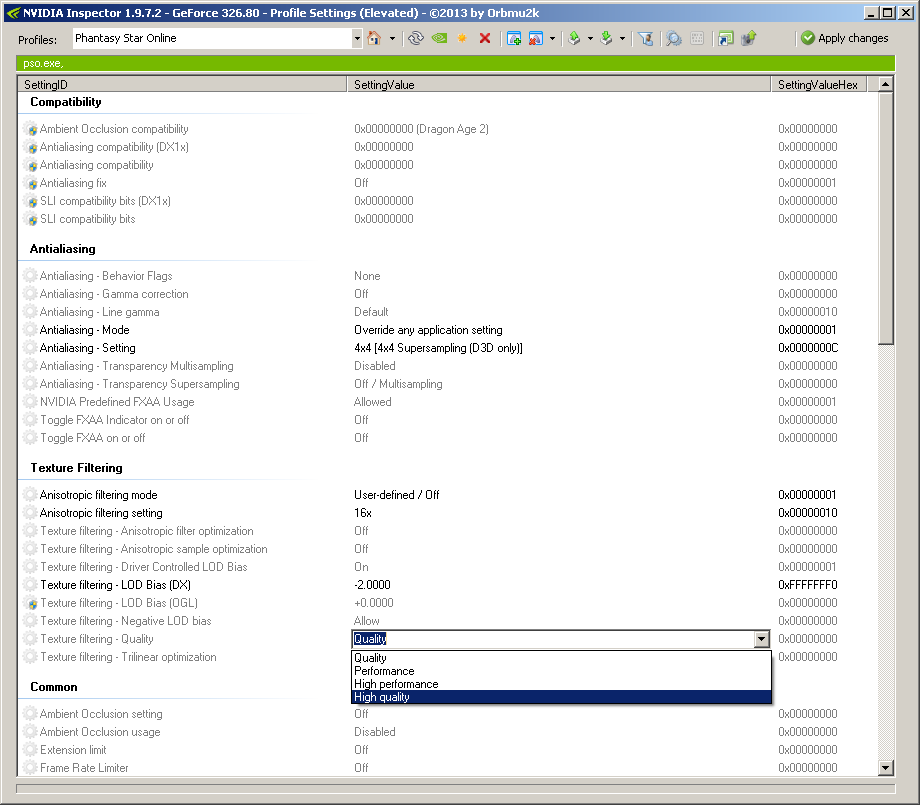Select the '-2.0000' LOD Bias value
The height and width of the screenshot is (805, 920).
pyautogui.click(x=372, y=585)
